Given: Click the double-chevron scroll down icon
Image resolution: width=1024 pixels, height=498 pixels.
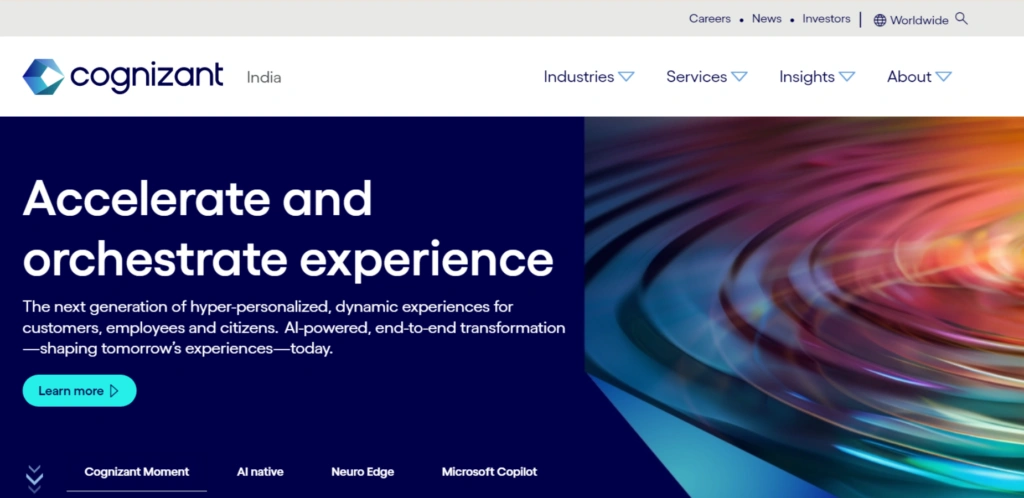Looking at the screenshot, I should pyautogui.click(x=35, y=479).
